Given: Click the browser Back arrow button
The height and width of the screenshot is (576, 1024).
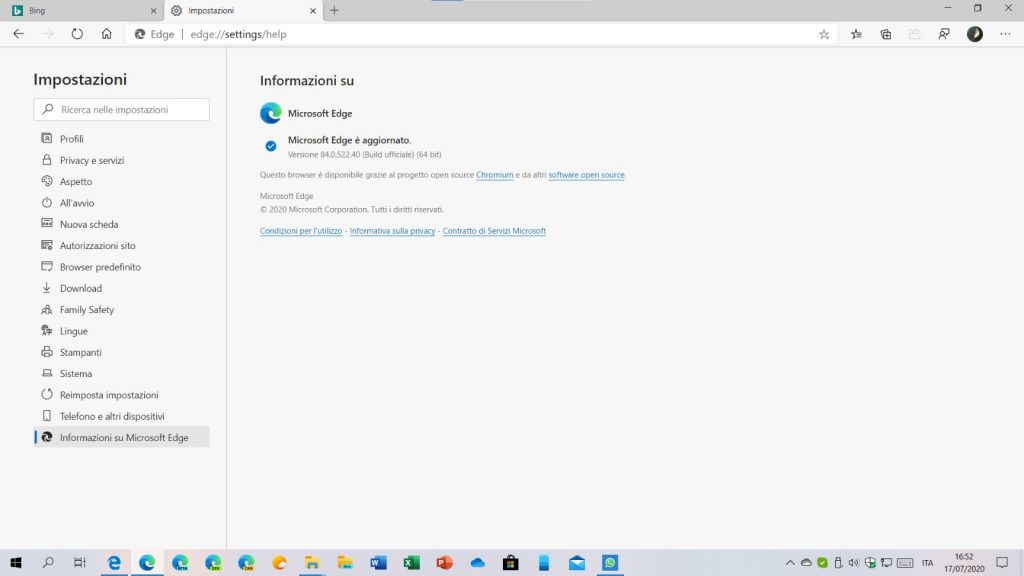Looking at the screenshot, I should click(18, 34).
